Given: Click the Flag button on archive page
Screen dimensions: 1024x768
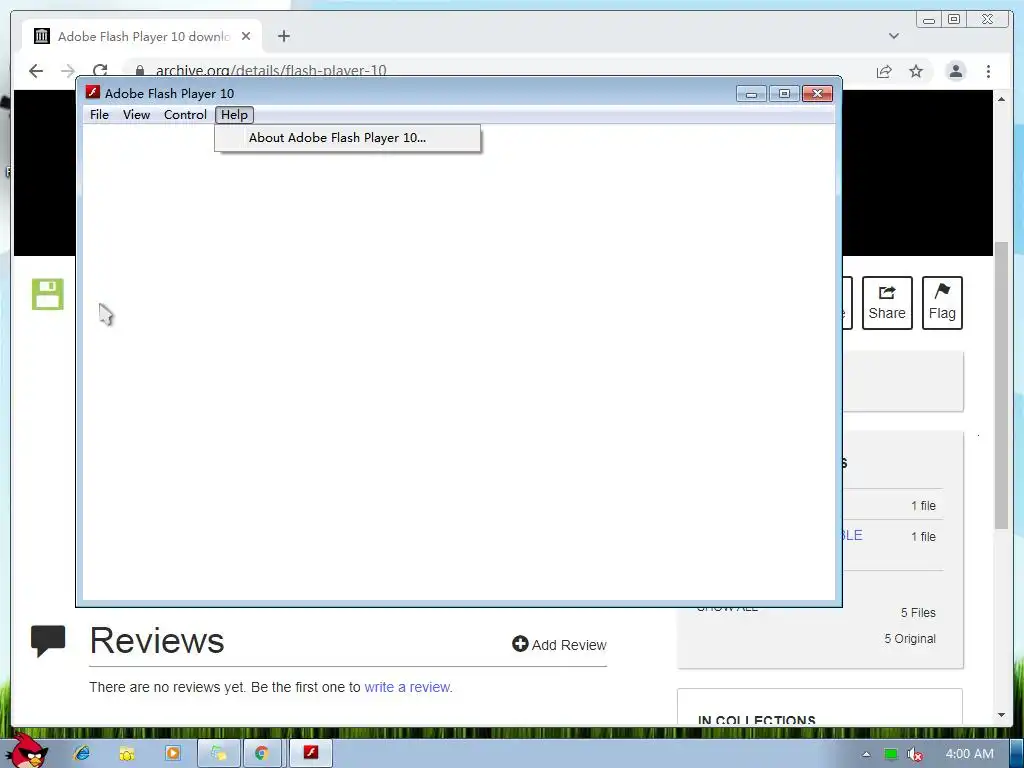Looking at the screenshot, I should click(x=942, y=302).
